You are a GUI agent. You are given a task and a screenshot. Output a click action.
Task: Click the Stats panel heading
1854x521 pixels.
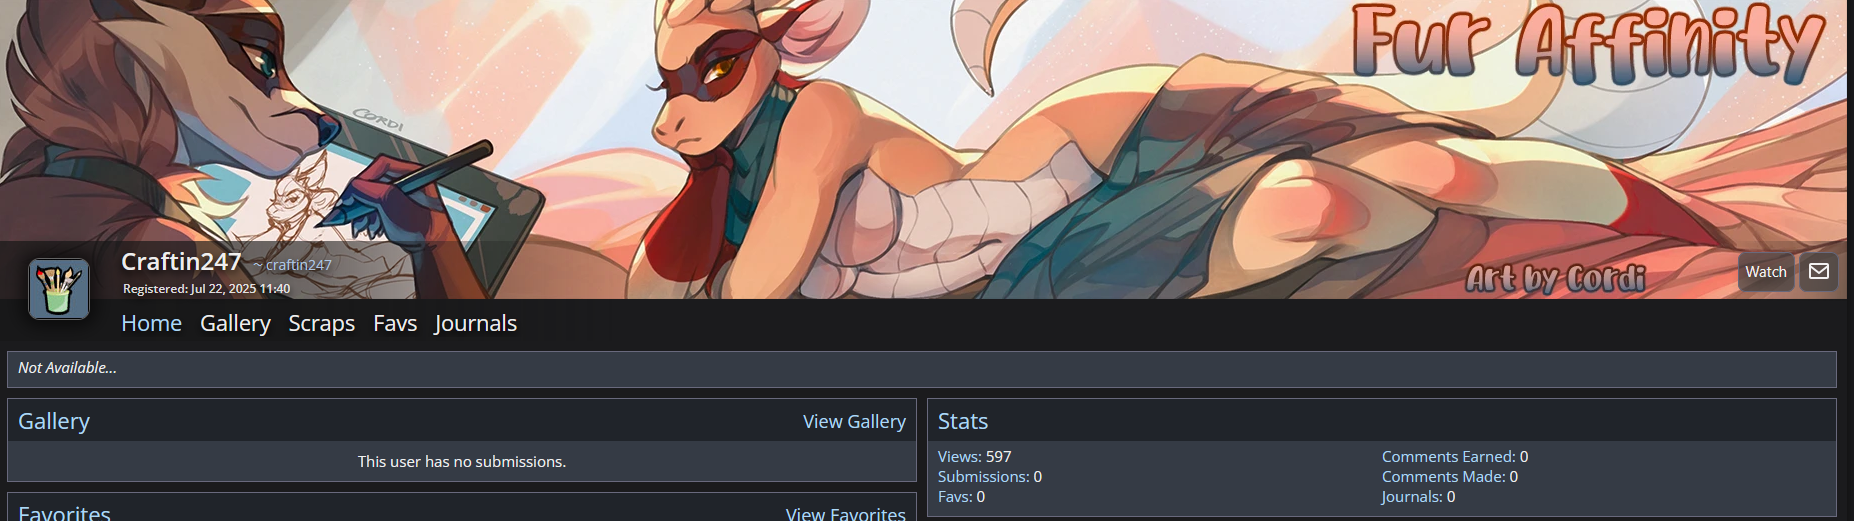(963, 421)
